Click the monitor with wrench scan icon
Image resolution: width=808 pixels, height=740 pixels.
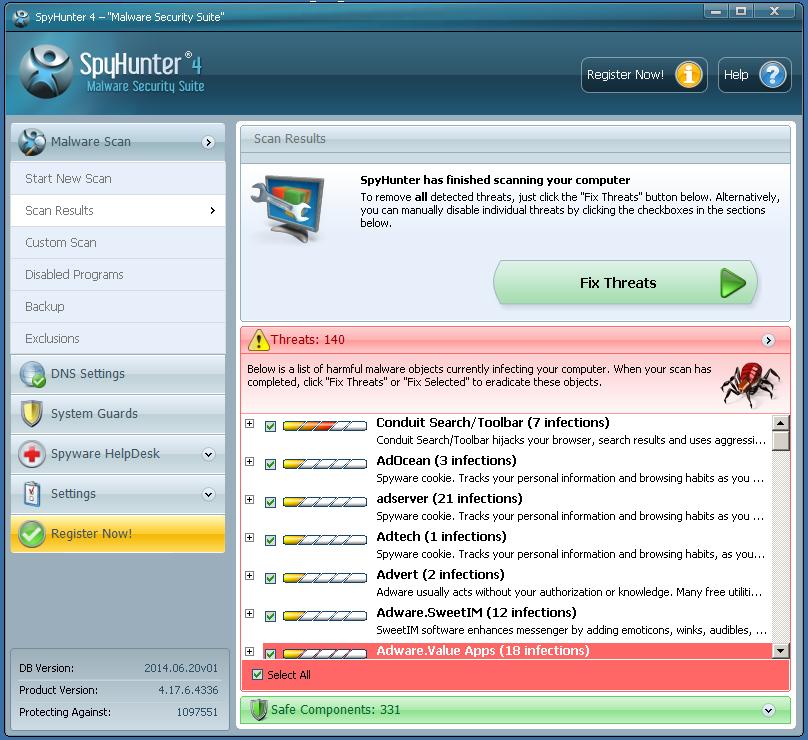(290, 208)
